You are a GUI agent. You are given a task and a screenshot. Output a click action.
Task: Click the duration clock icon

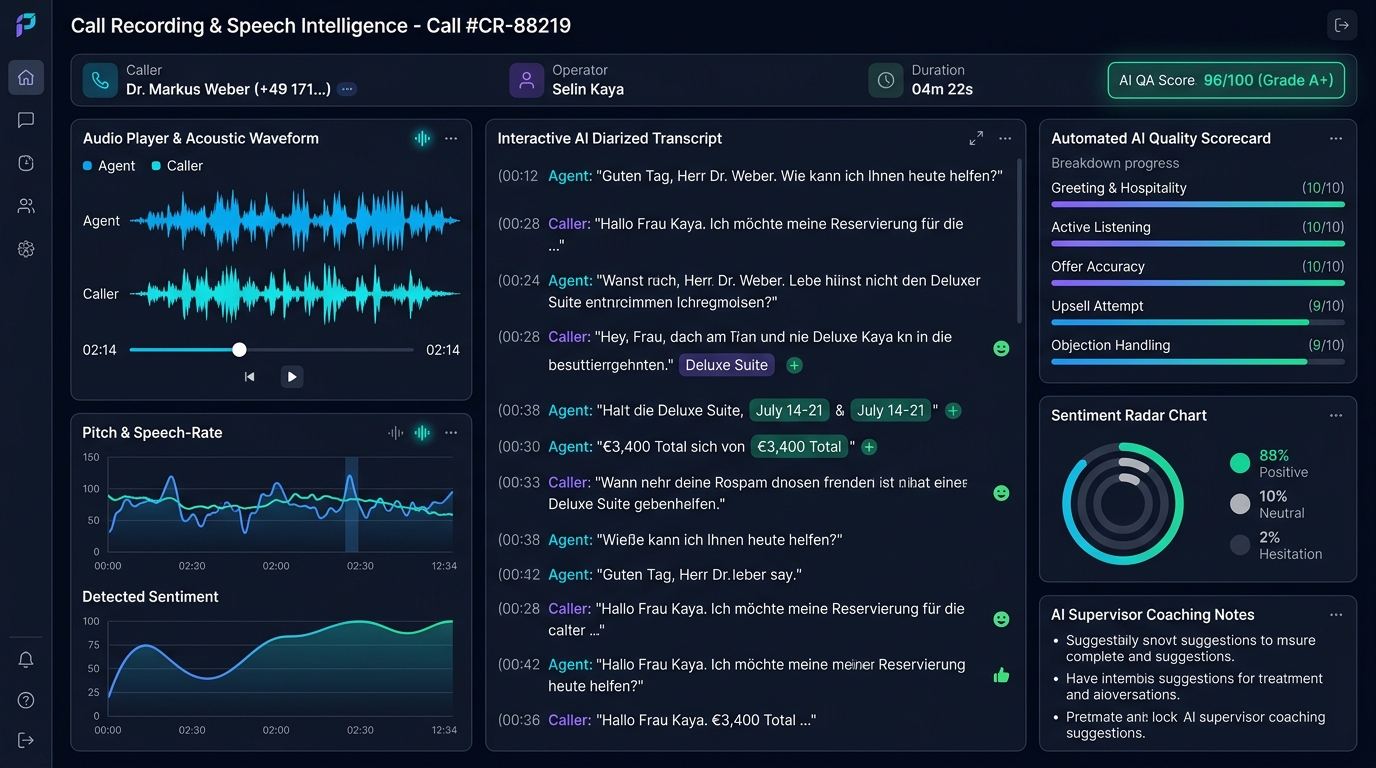pyautogui.click(x=886, y=80)
